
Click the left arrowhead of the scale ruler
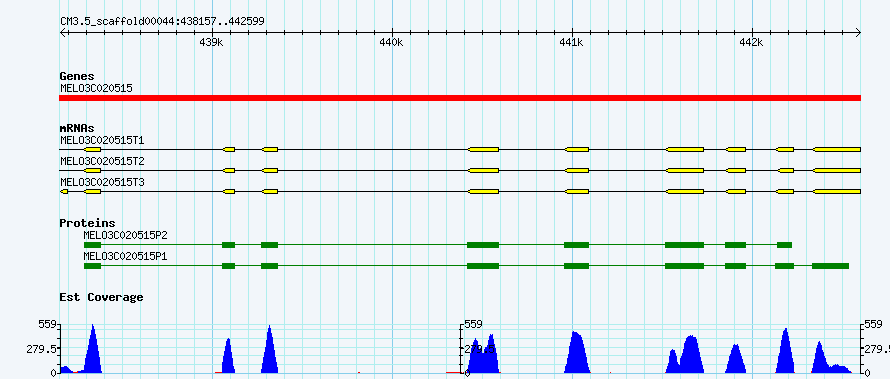pyautogui.click(x=62, y=33)
